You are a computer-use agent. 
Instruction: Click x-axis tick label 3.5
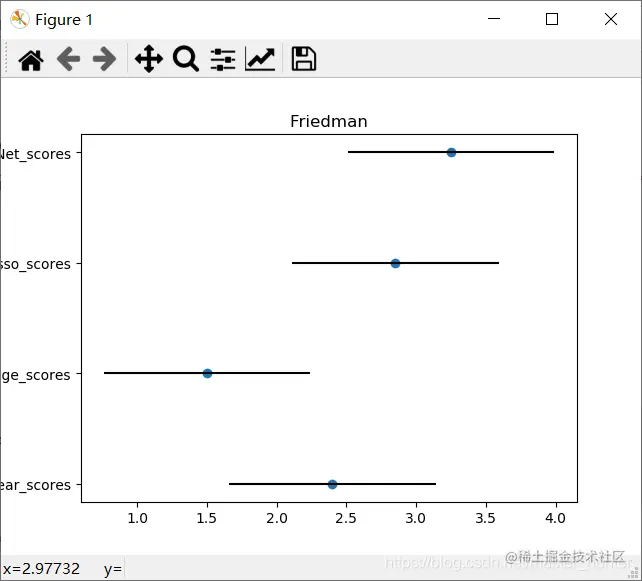(486, 518)
